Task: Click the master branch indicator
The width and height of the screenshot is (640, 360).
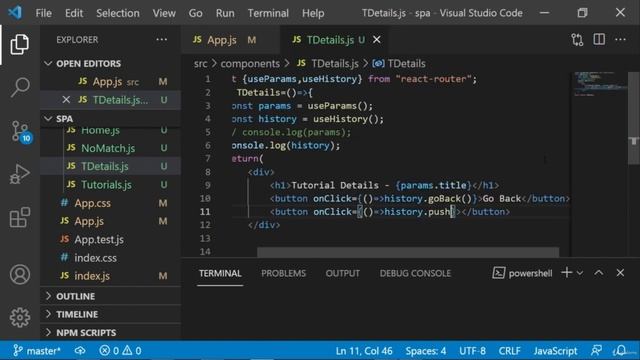Action: 37,351
